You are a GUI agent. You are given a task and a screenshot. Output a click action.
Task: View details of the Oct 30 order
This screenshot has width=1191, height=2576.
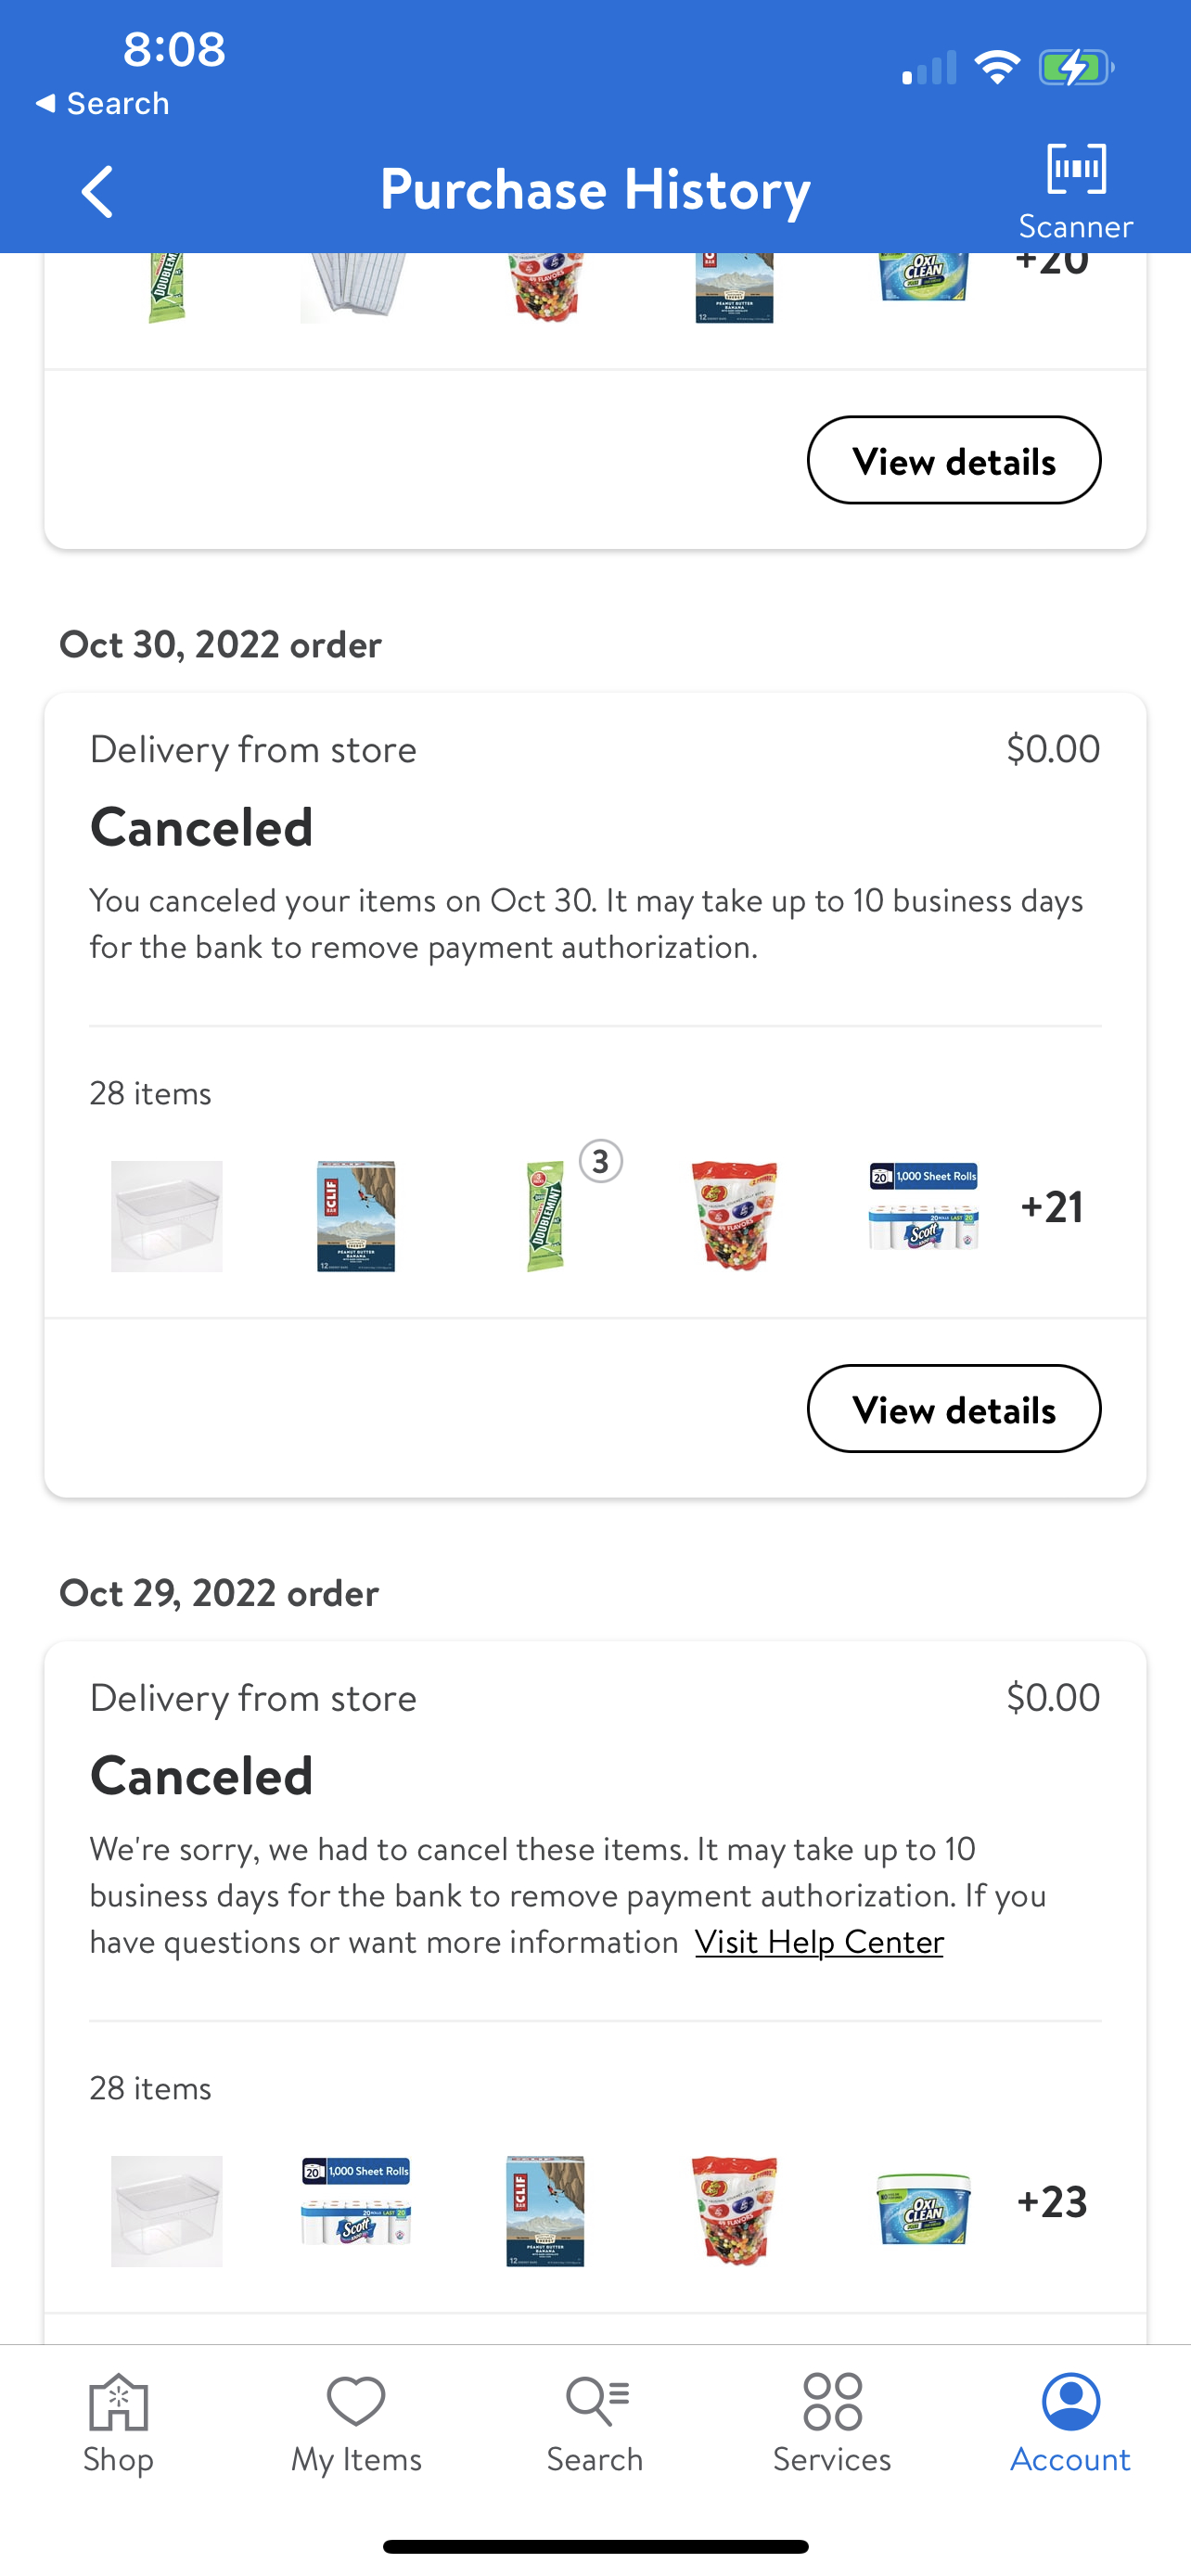pyautogui.click(x=953, y=1408)
